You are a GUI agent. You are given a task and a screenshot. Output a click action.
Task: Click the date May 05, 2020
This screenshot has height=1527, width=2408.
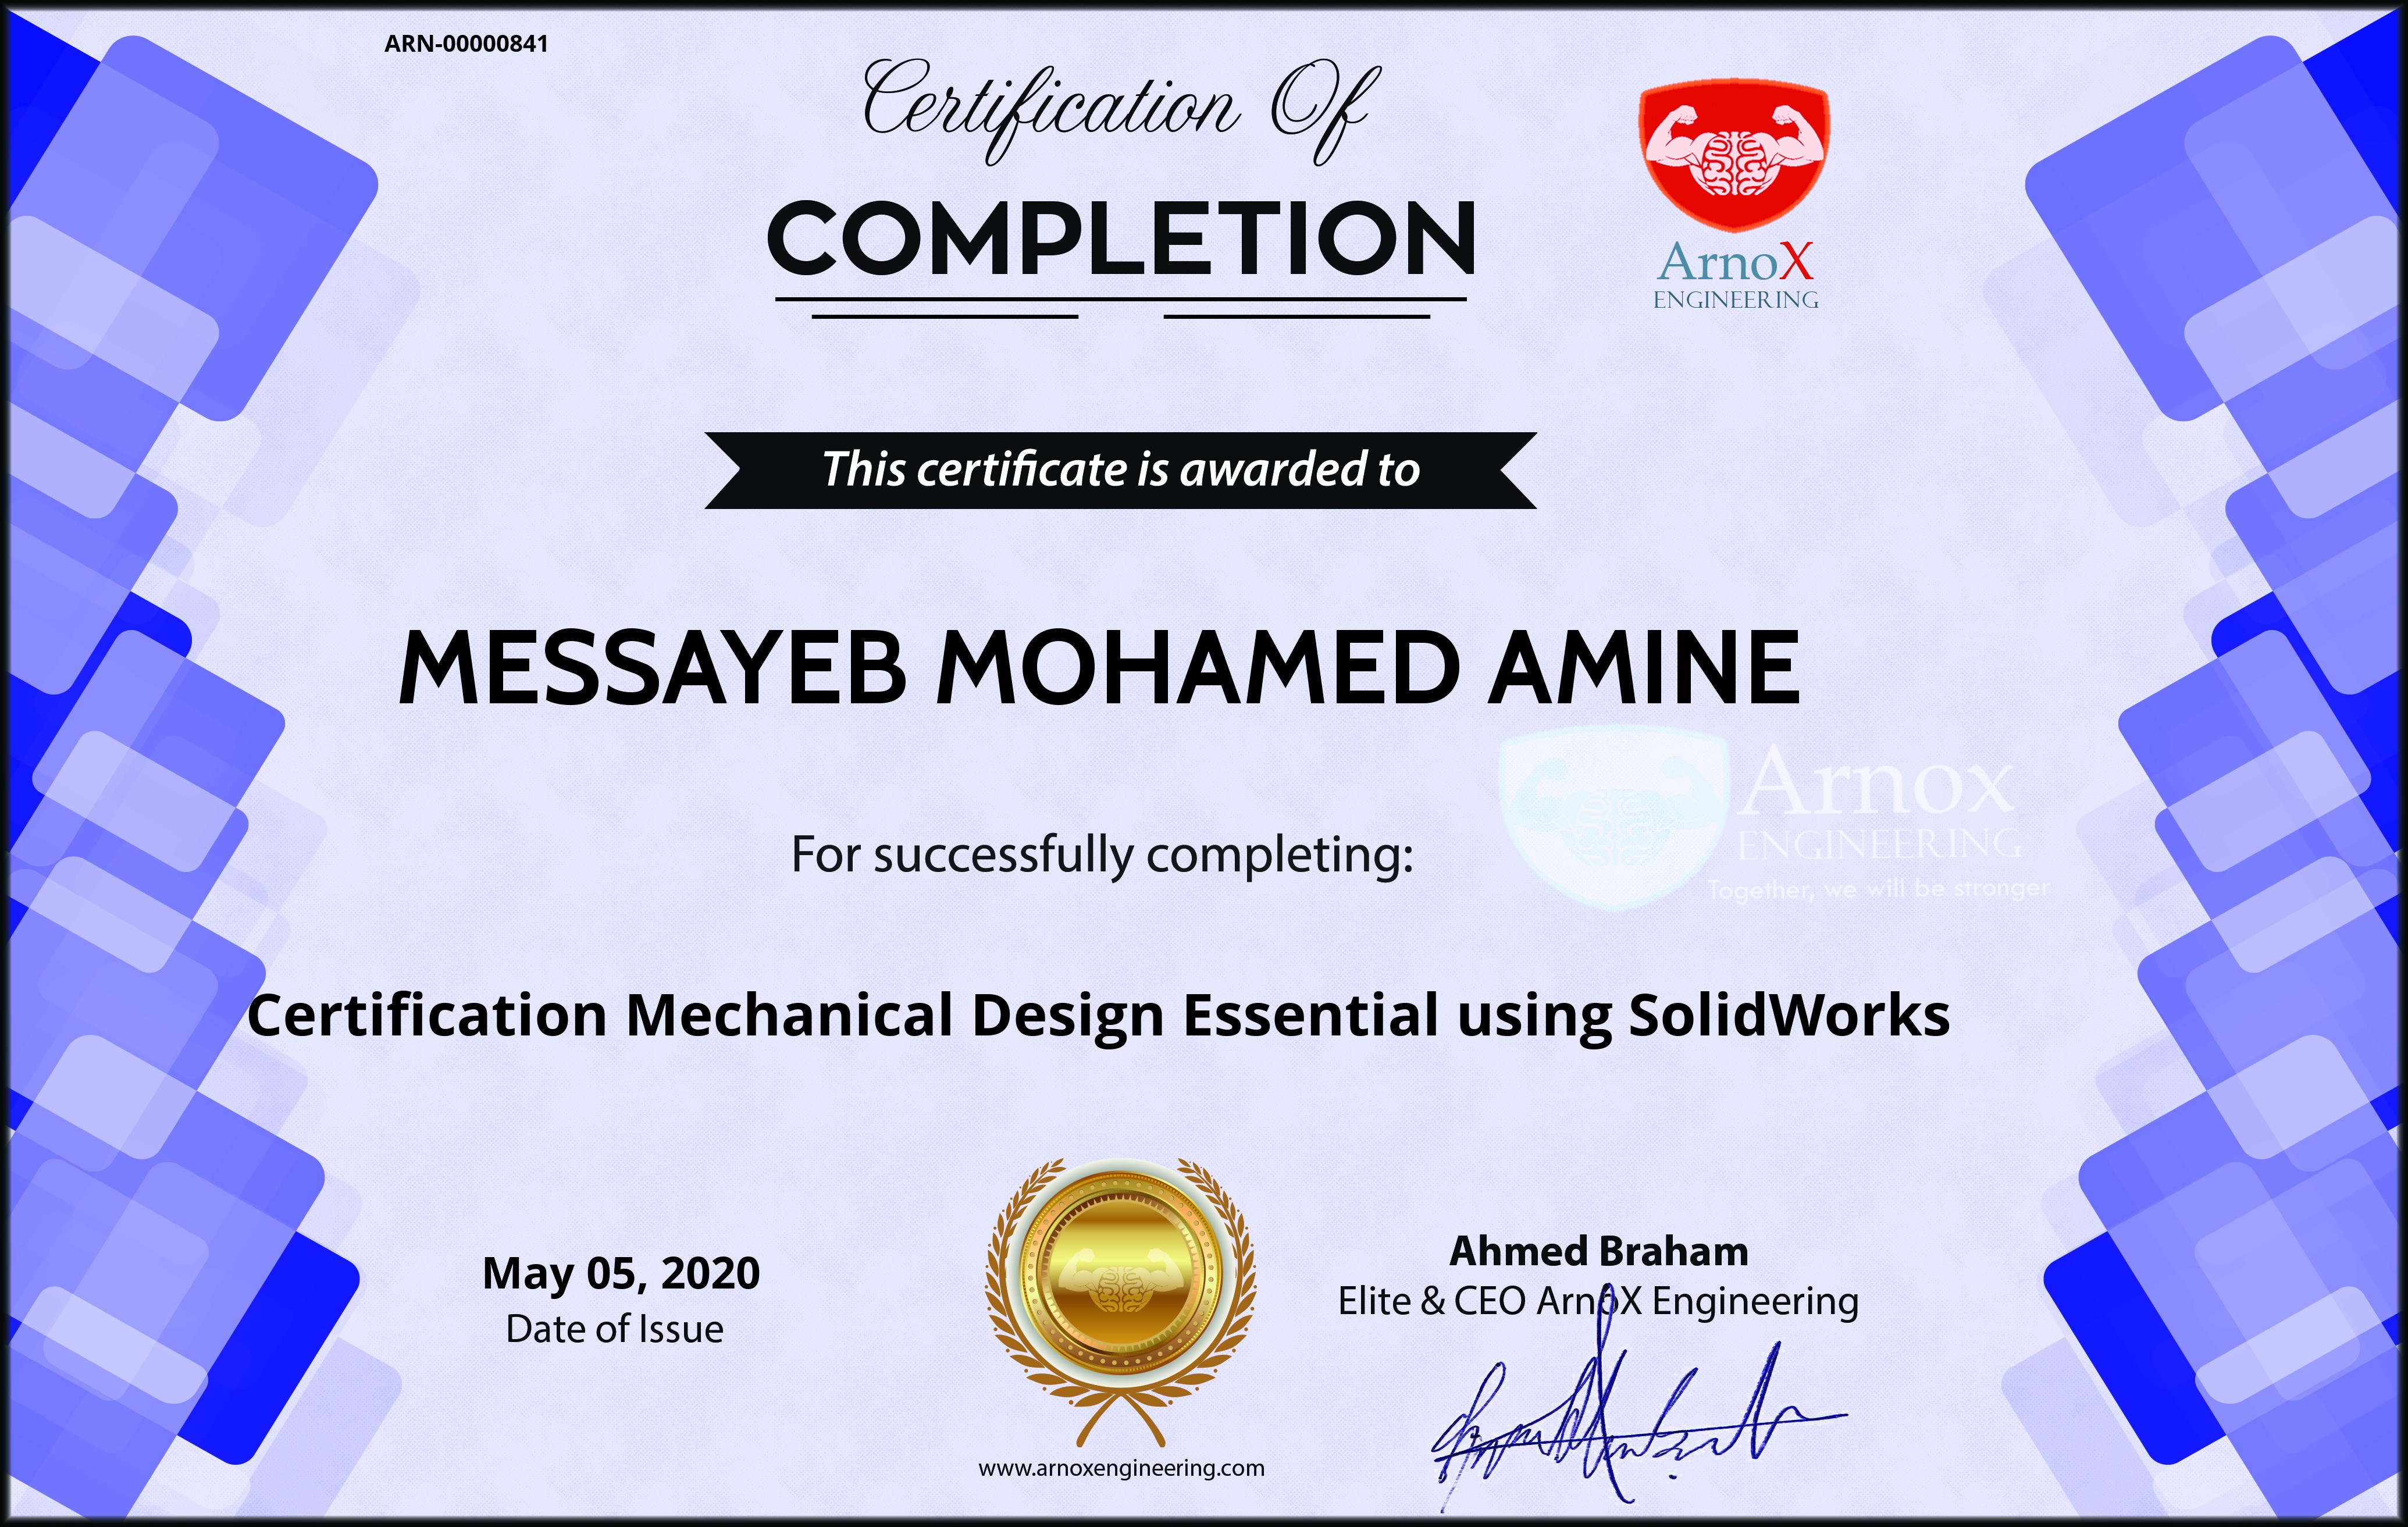[621, 1274]
